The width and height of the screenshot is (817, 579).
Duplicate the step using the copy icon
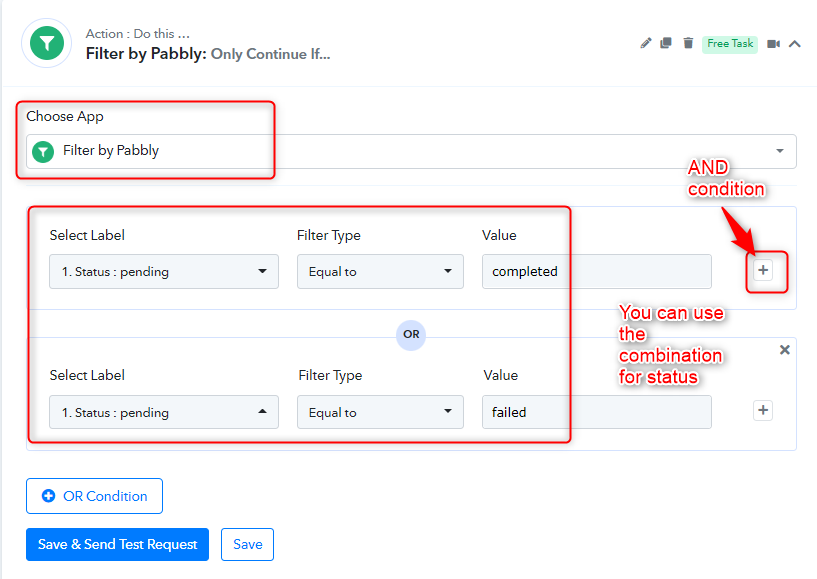coord(666,43)
